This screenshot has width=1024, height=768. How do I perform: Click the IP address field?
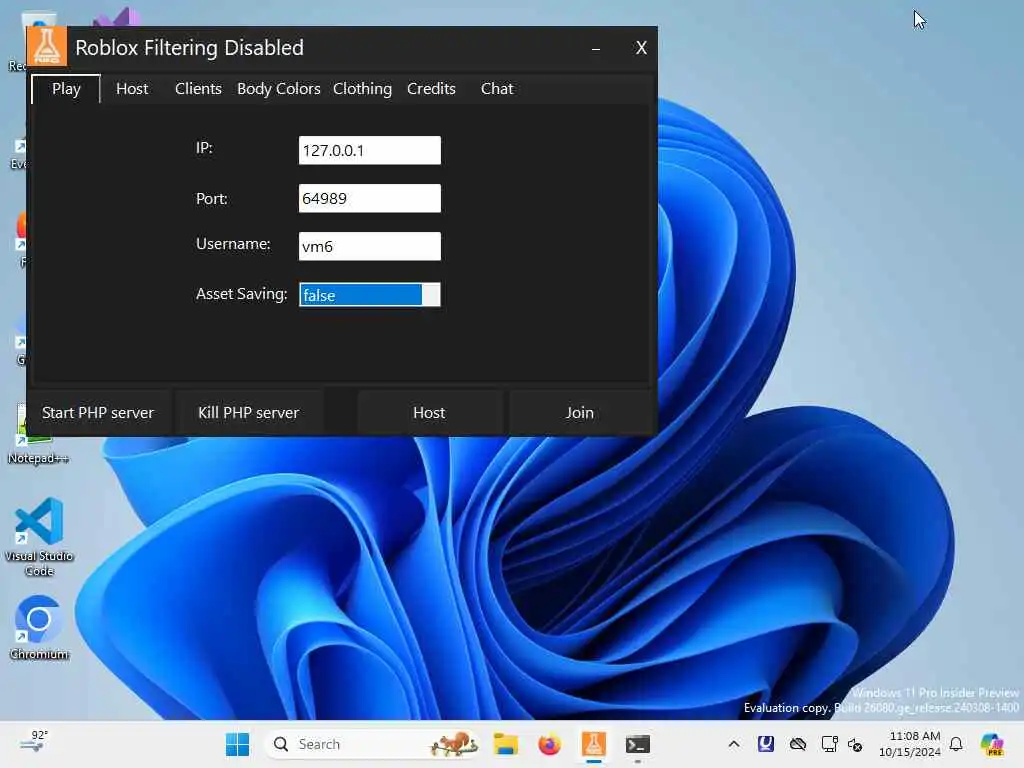pyautogui.click(x=370, y=150)
